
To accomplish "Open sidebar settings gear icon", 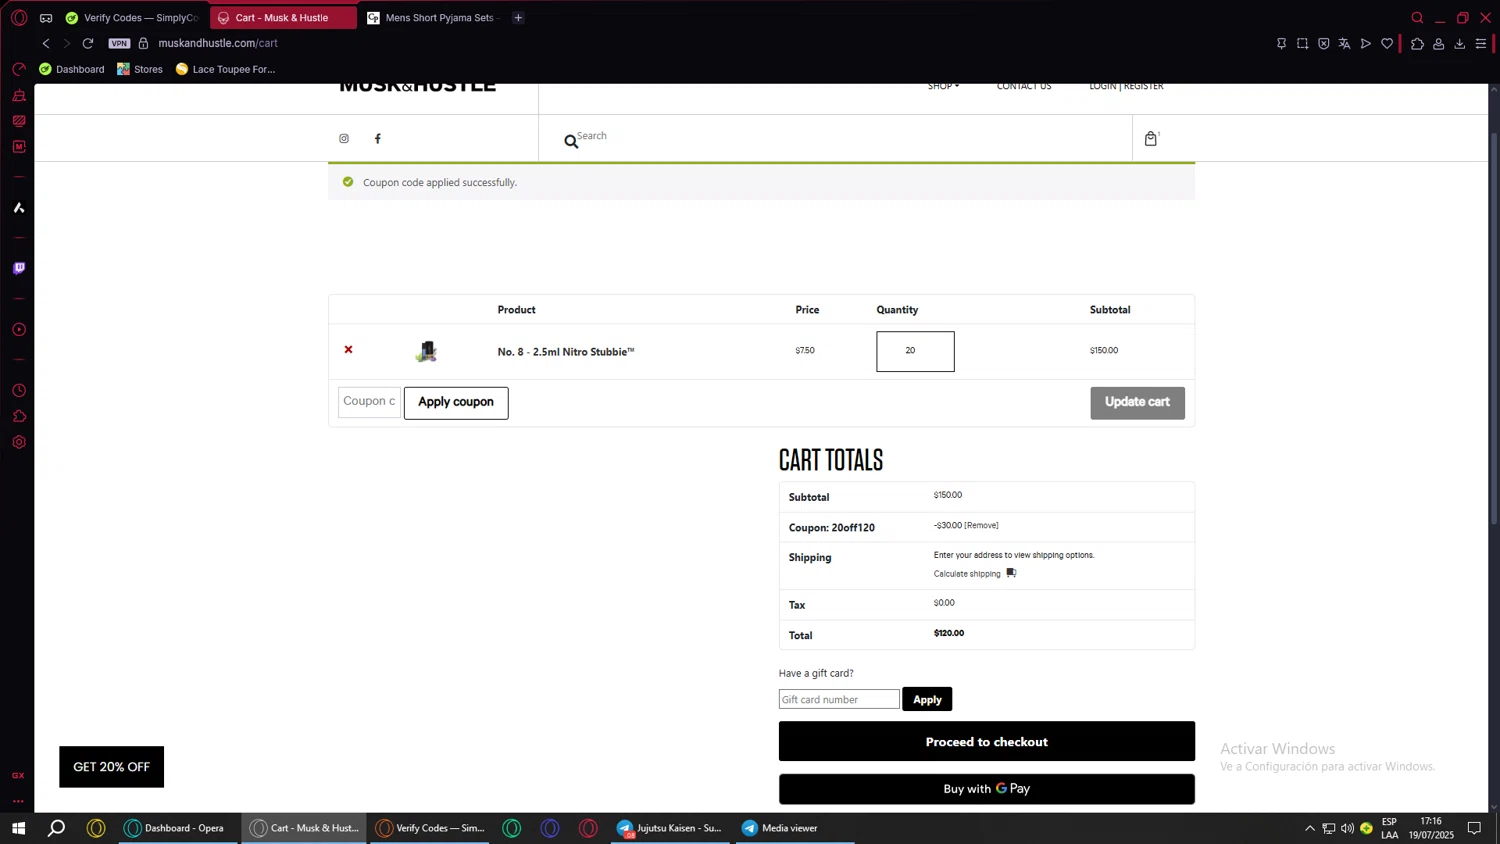I will 19,442.
